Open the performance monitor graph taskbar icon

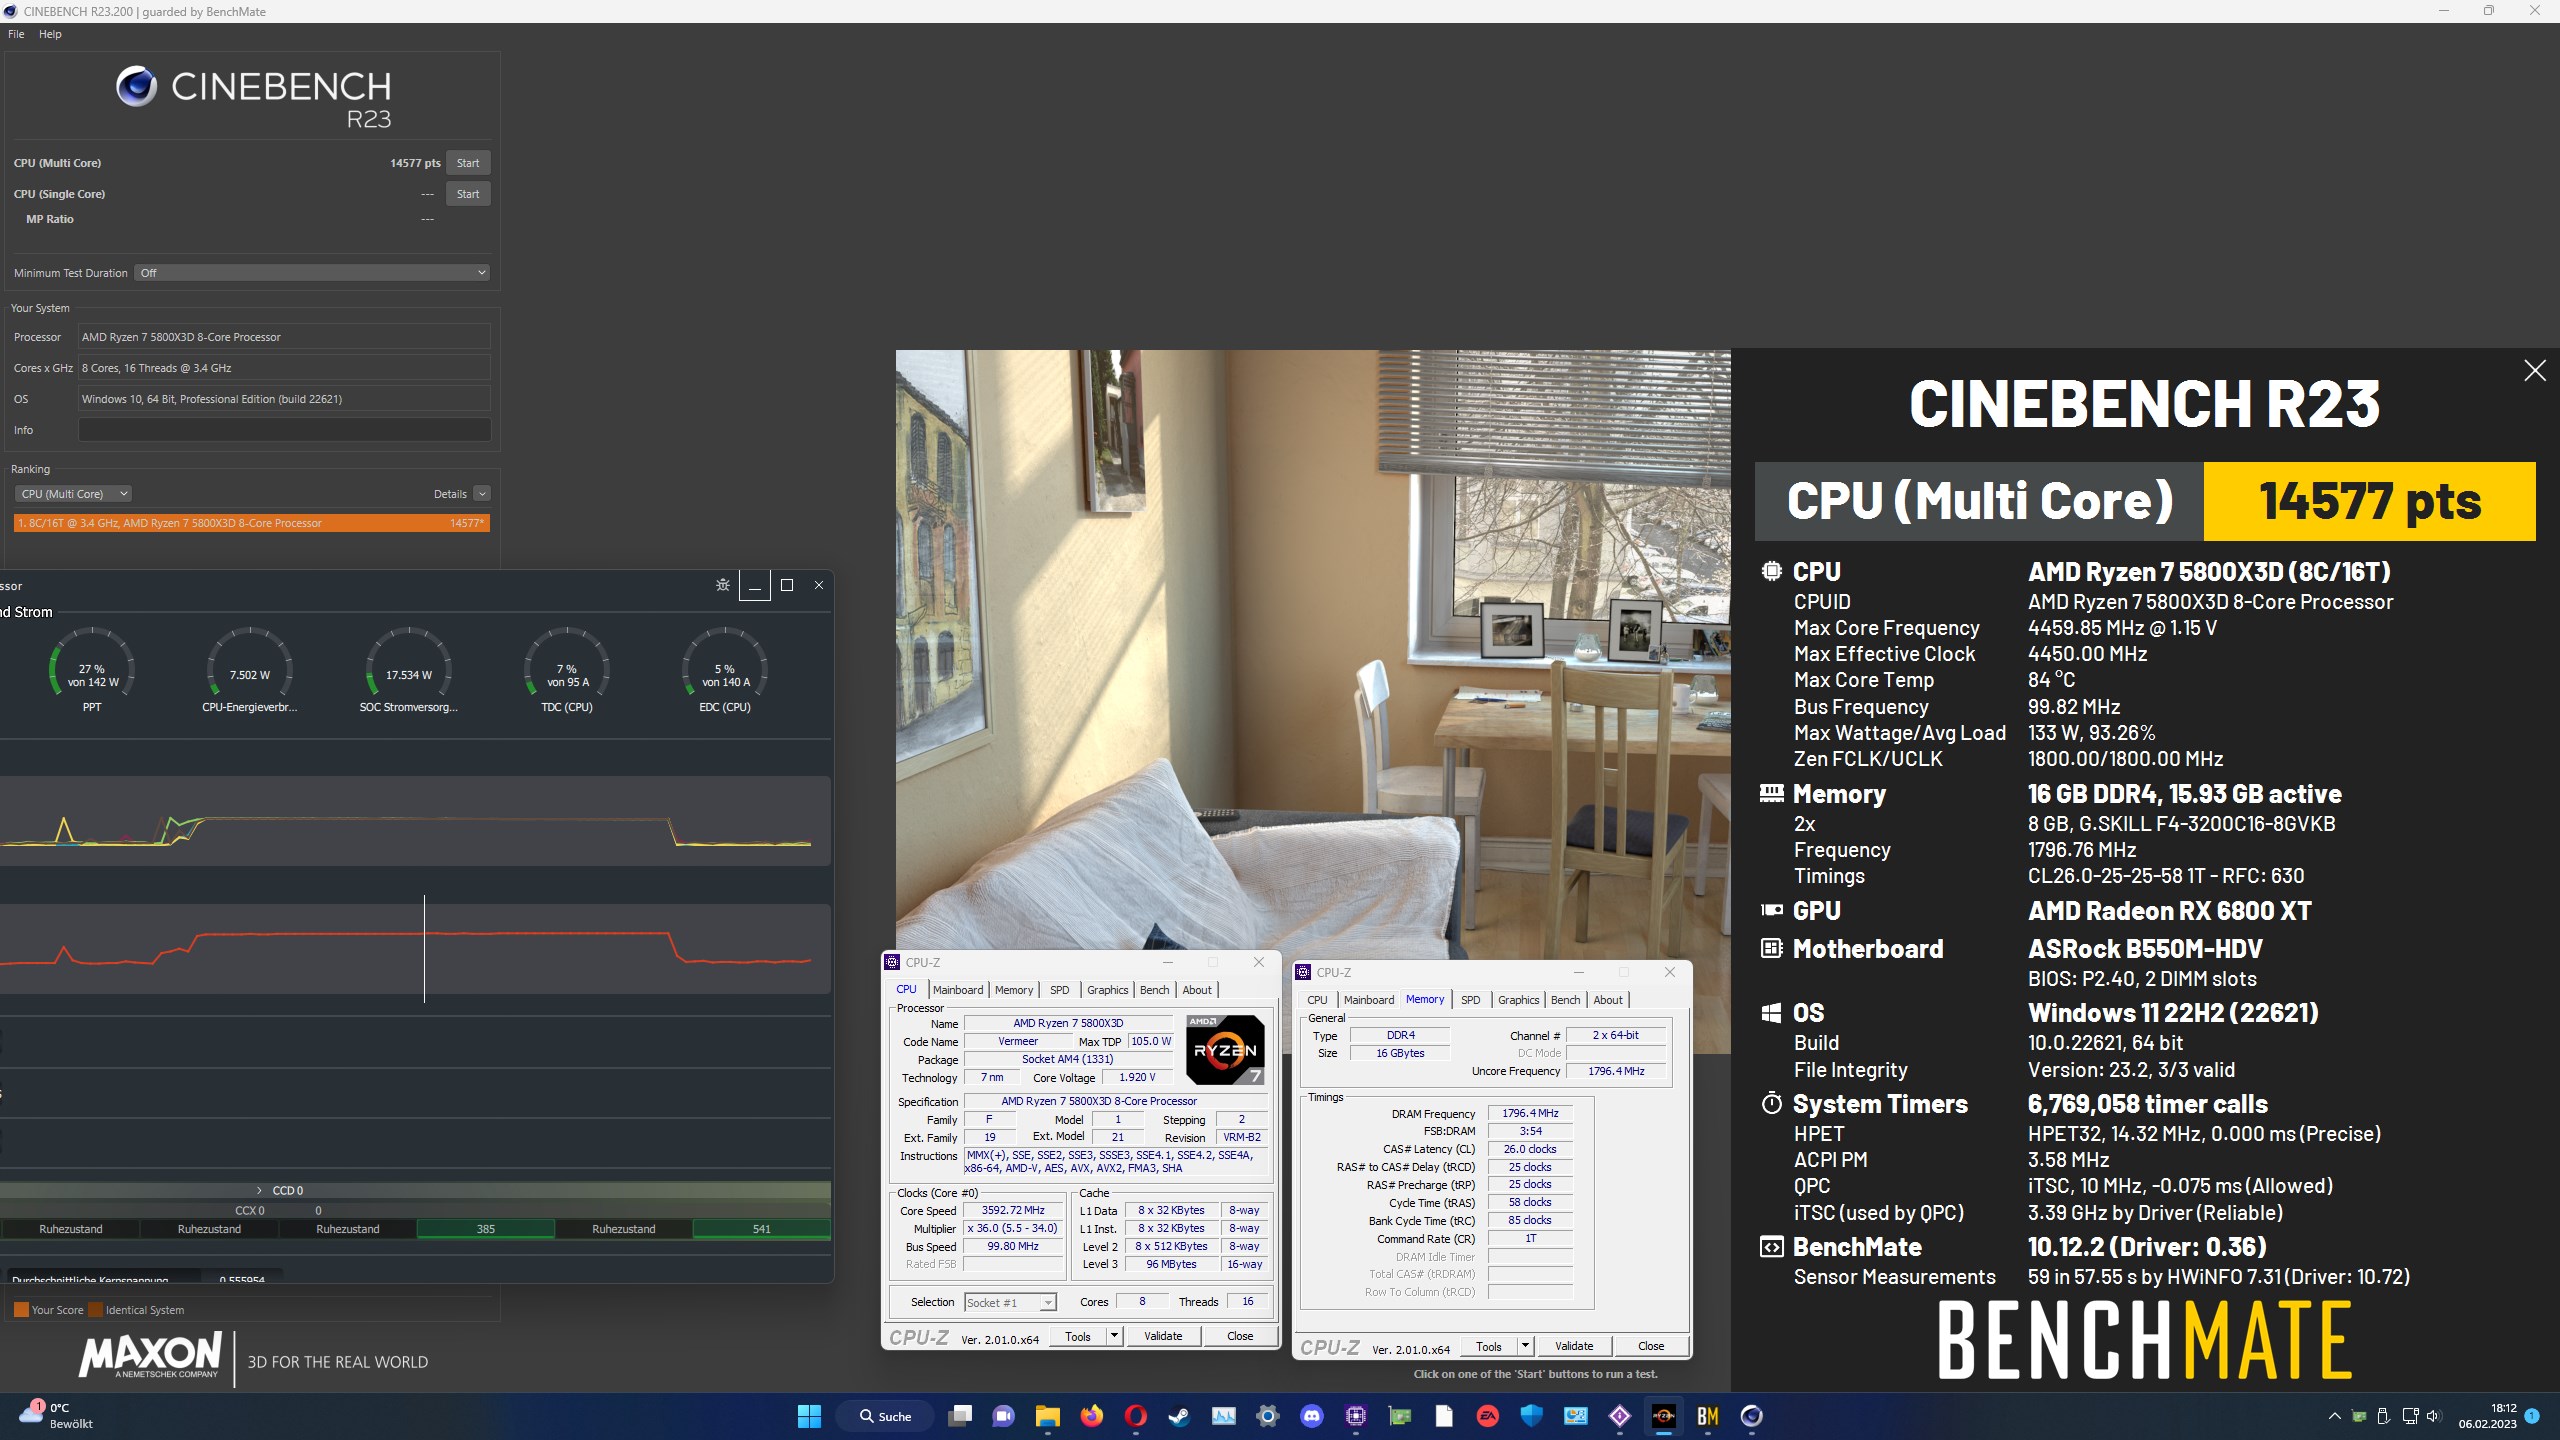(1223, 1416)
